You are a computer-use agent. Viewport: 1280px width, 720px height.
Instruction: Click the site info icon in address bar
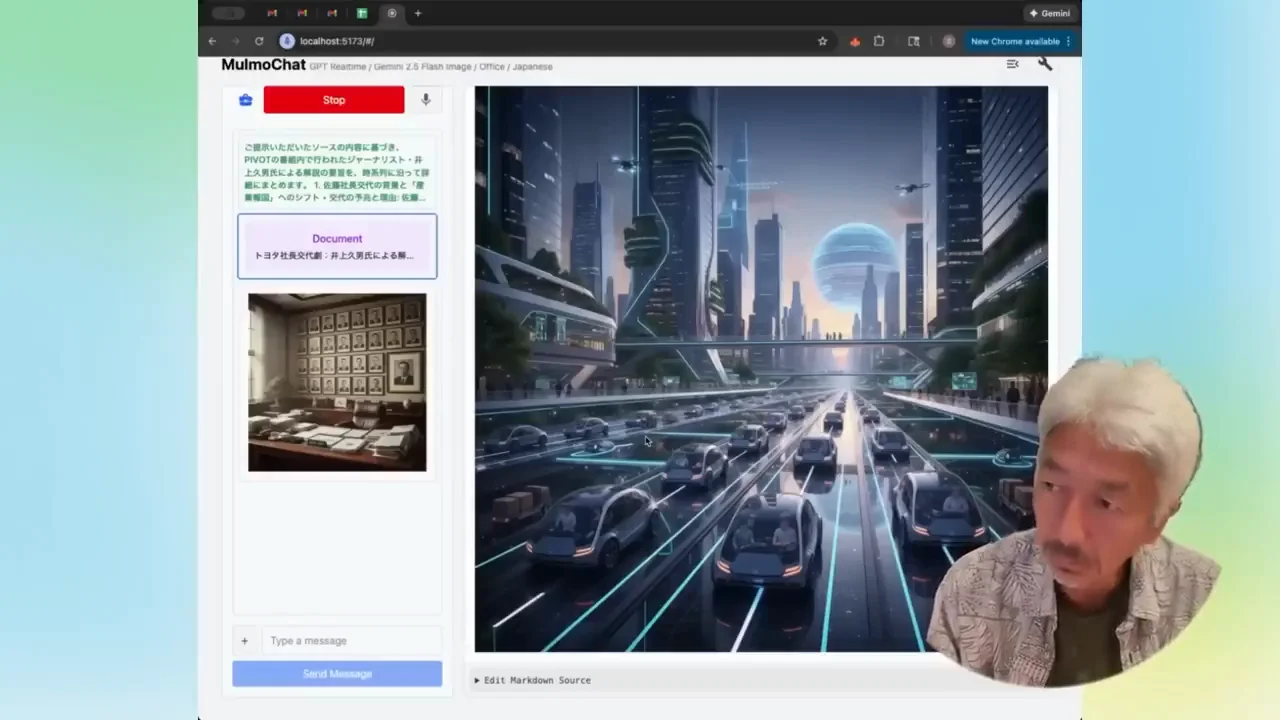point(287,41)
